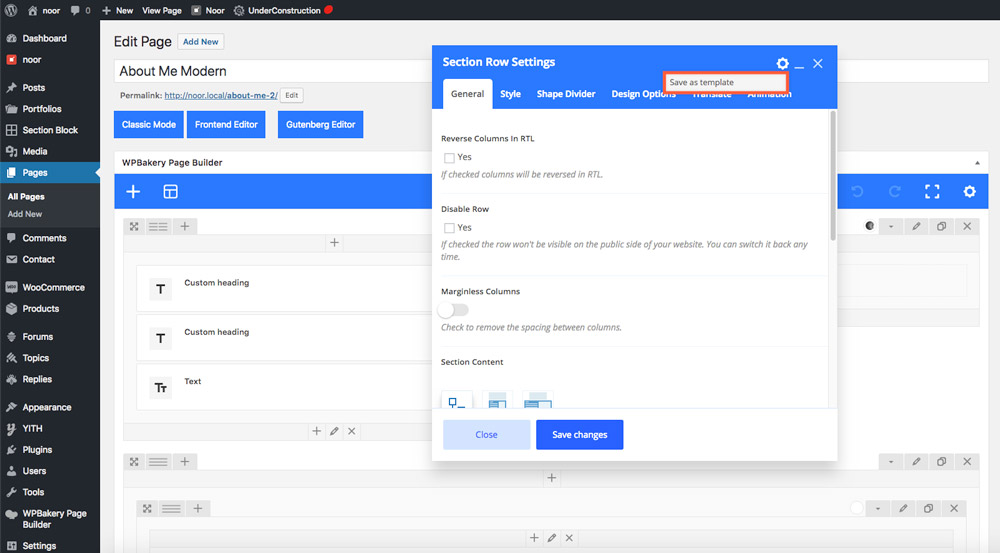The width and height of the screenshot is (1000, 553).
Task: Click the first row's move handle icon
Action: [134, 226]
